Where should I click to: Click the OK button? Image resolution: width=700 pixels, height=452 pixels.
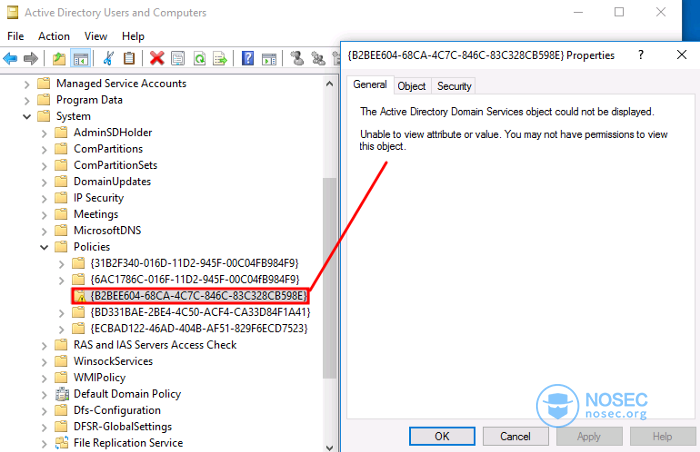(x=442, y=436)
